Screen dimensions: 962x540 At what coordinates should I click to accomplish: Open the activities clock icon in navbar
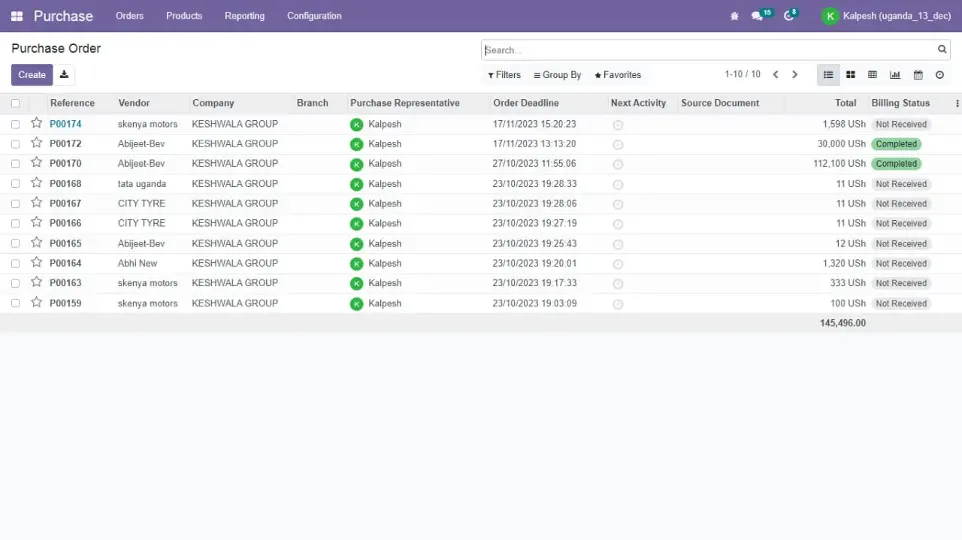pos(789,16)
